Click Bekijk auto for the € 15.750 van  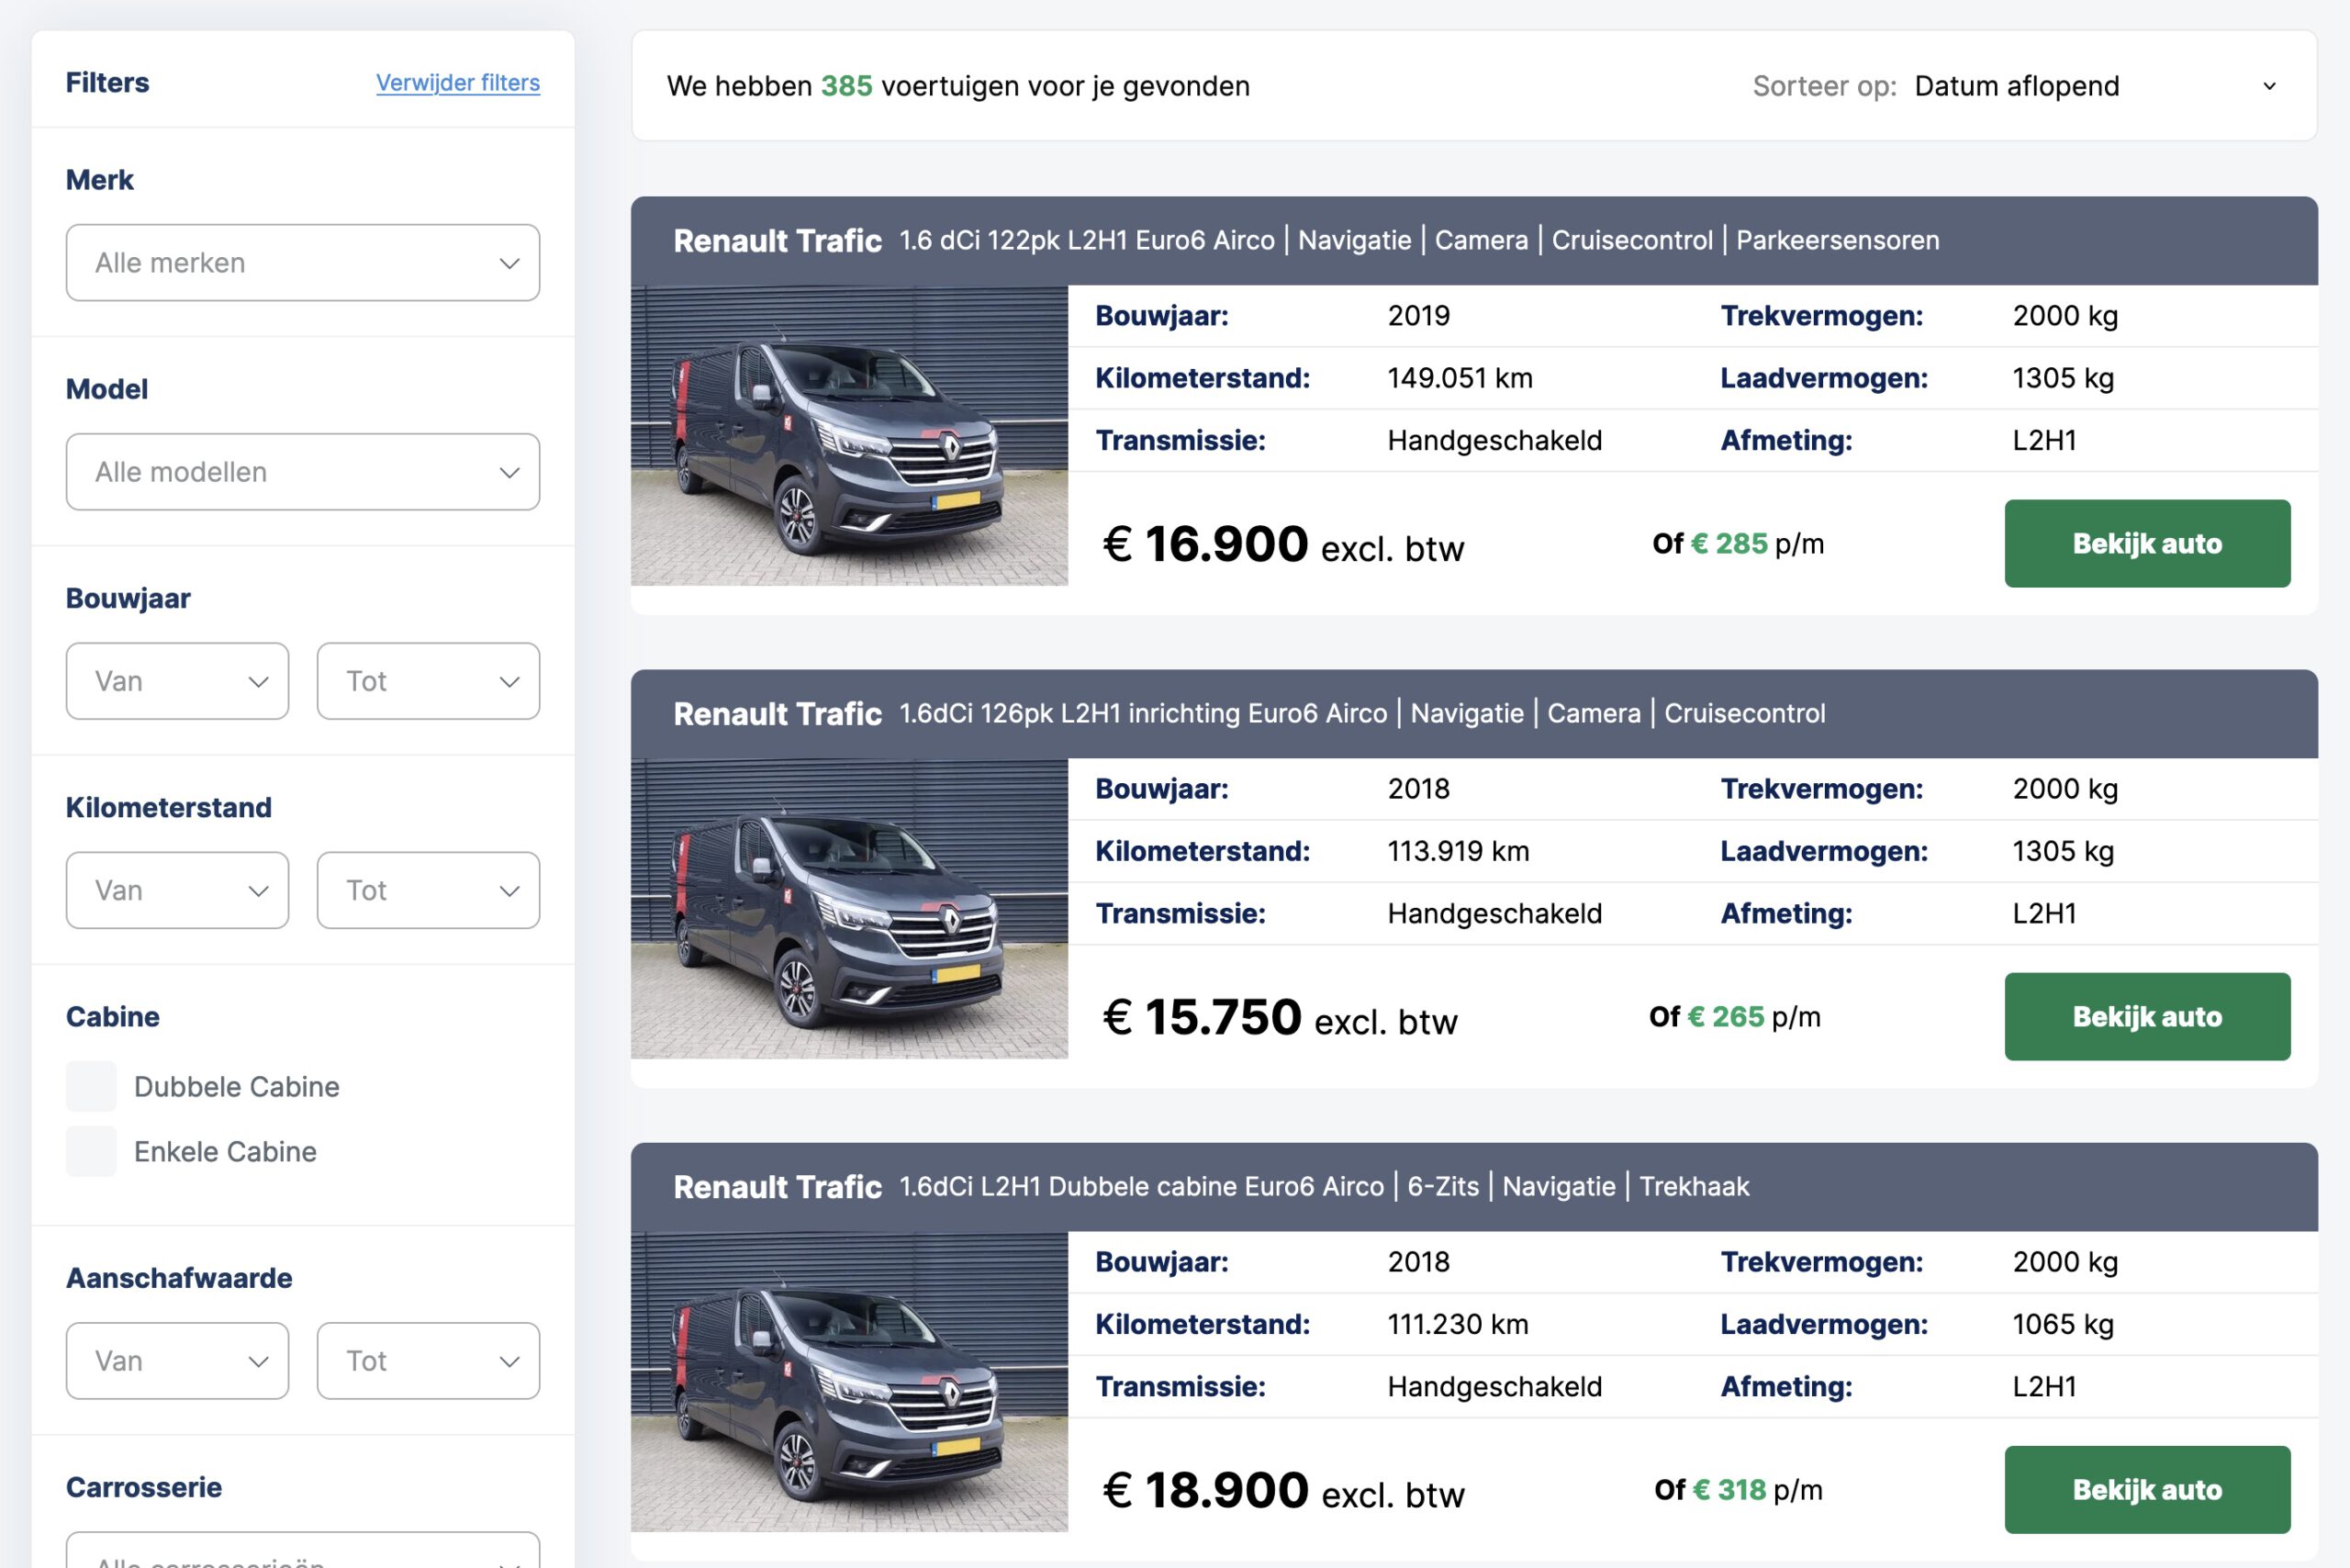tap(2147, 1017)
